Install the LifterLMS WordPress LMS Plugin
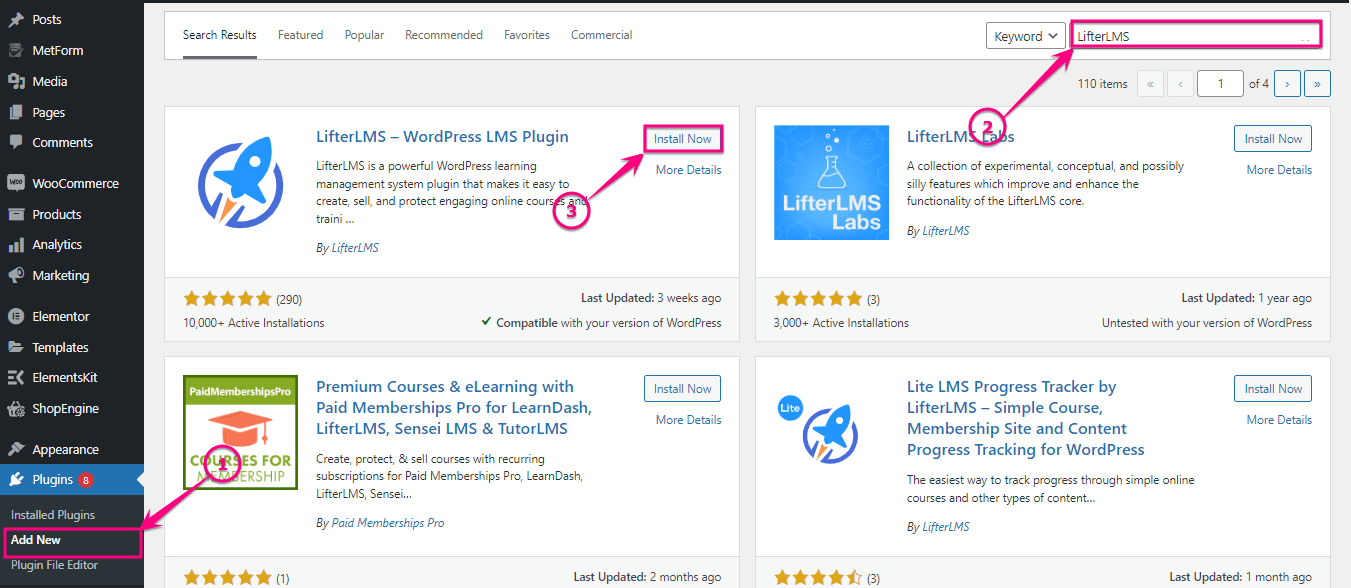Viewport: 1351px width, 588px height. (x=683, y=138)
